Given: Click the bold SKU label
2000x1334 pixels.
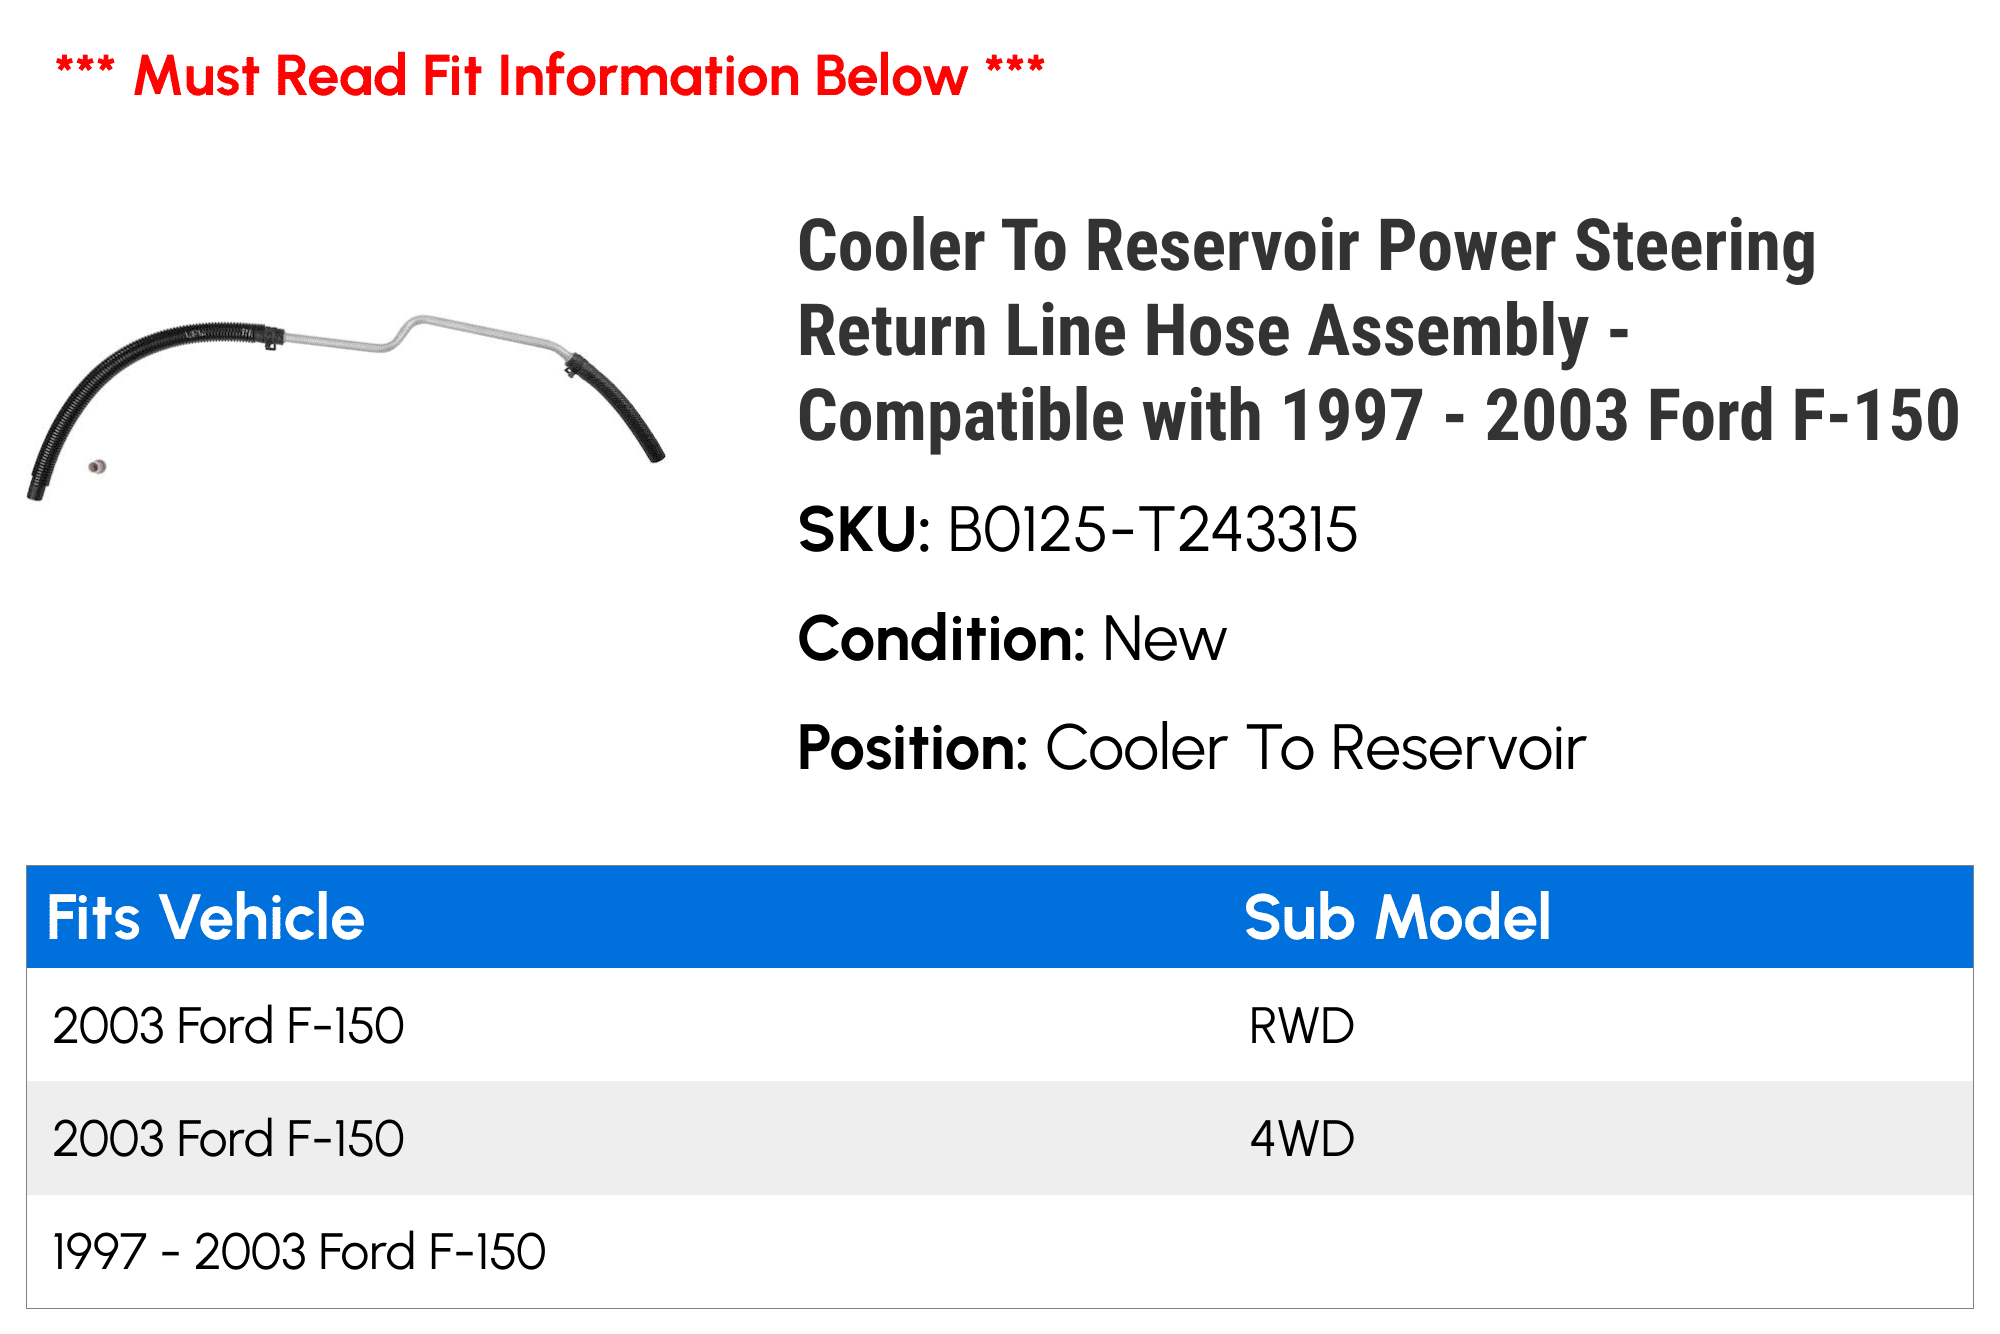Looking at the screenshot, I should click(864, 530).
